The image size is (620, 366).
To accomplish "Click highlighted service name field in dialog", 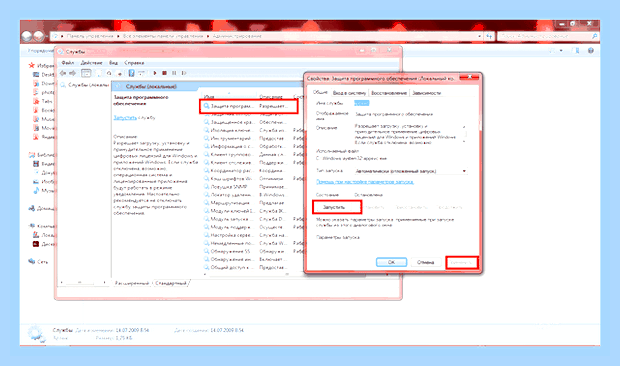I will (361, 103).
